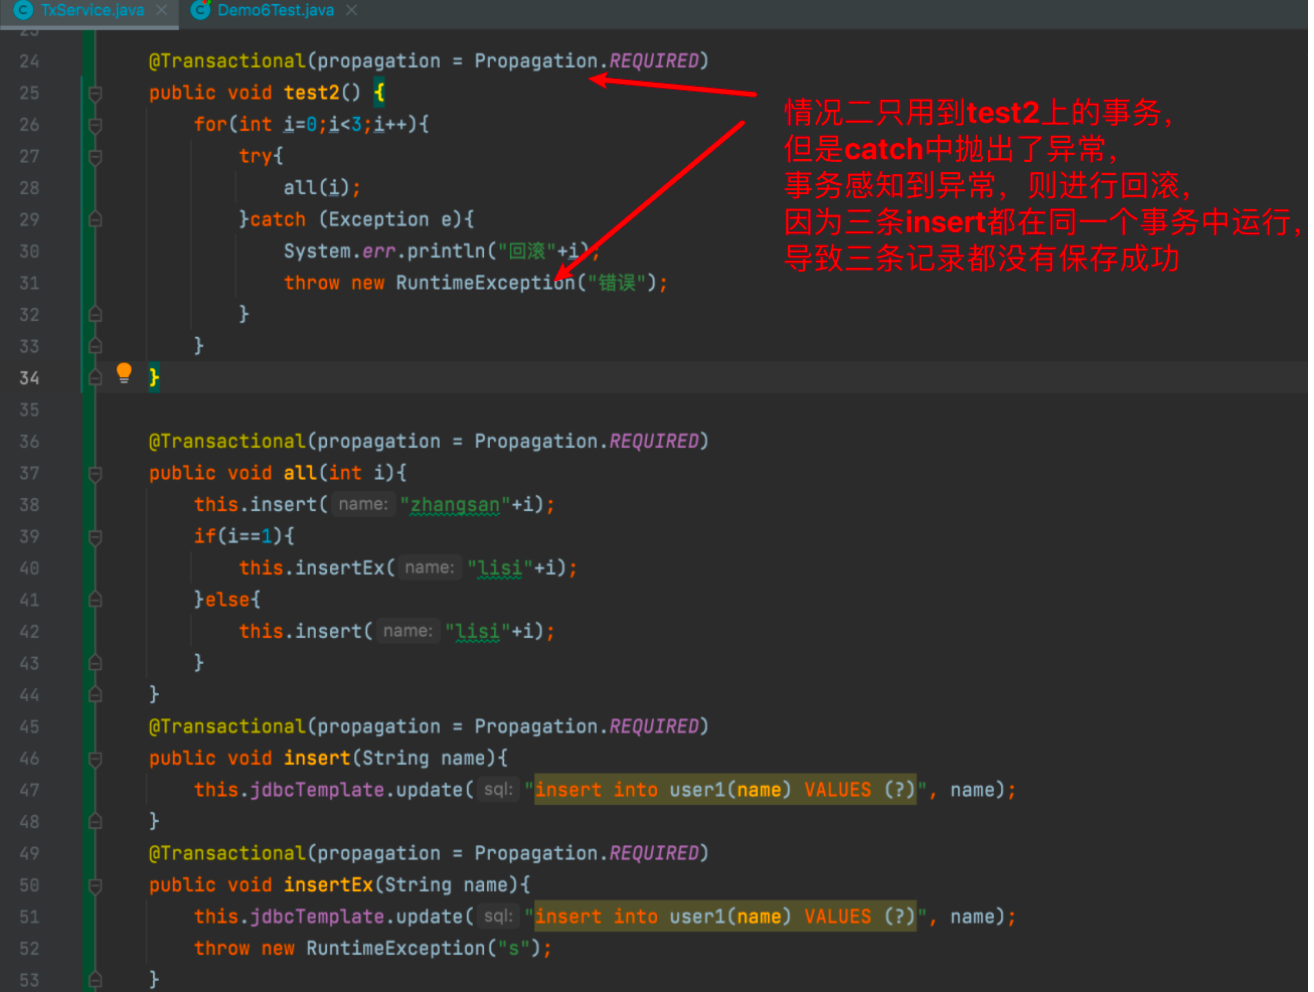Collapse the if(i==1) block fold on line 39
The height and width of the screenshot is (992, 1314).
pyautogui.click(x=95, y=537)
